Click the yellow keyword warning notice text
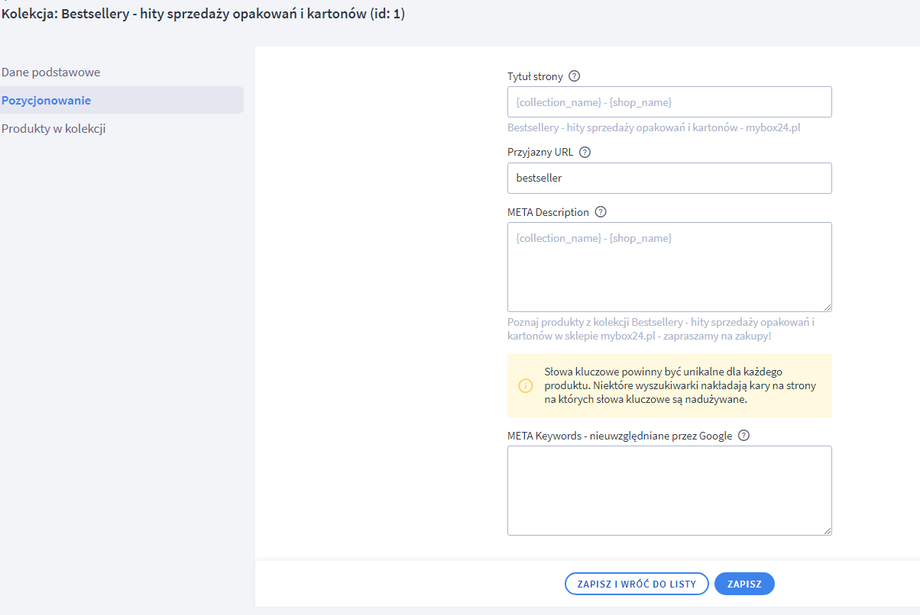Screen dimensions: 920x615 click(x=681, y=385)
